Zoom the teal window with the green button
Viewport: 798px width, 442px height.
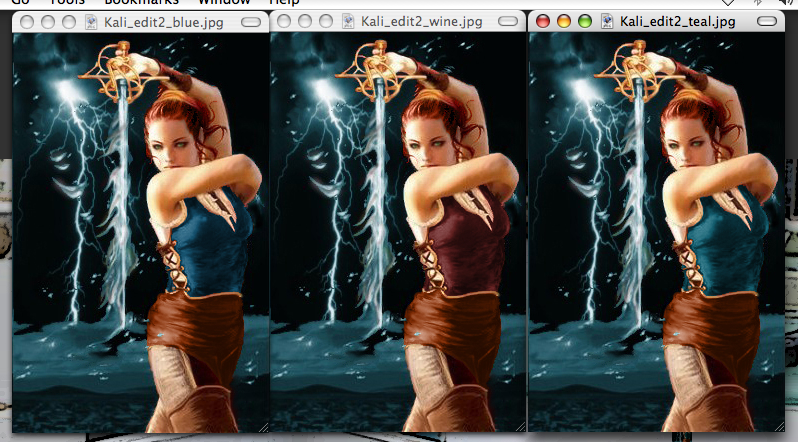point(585,21)
